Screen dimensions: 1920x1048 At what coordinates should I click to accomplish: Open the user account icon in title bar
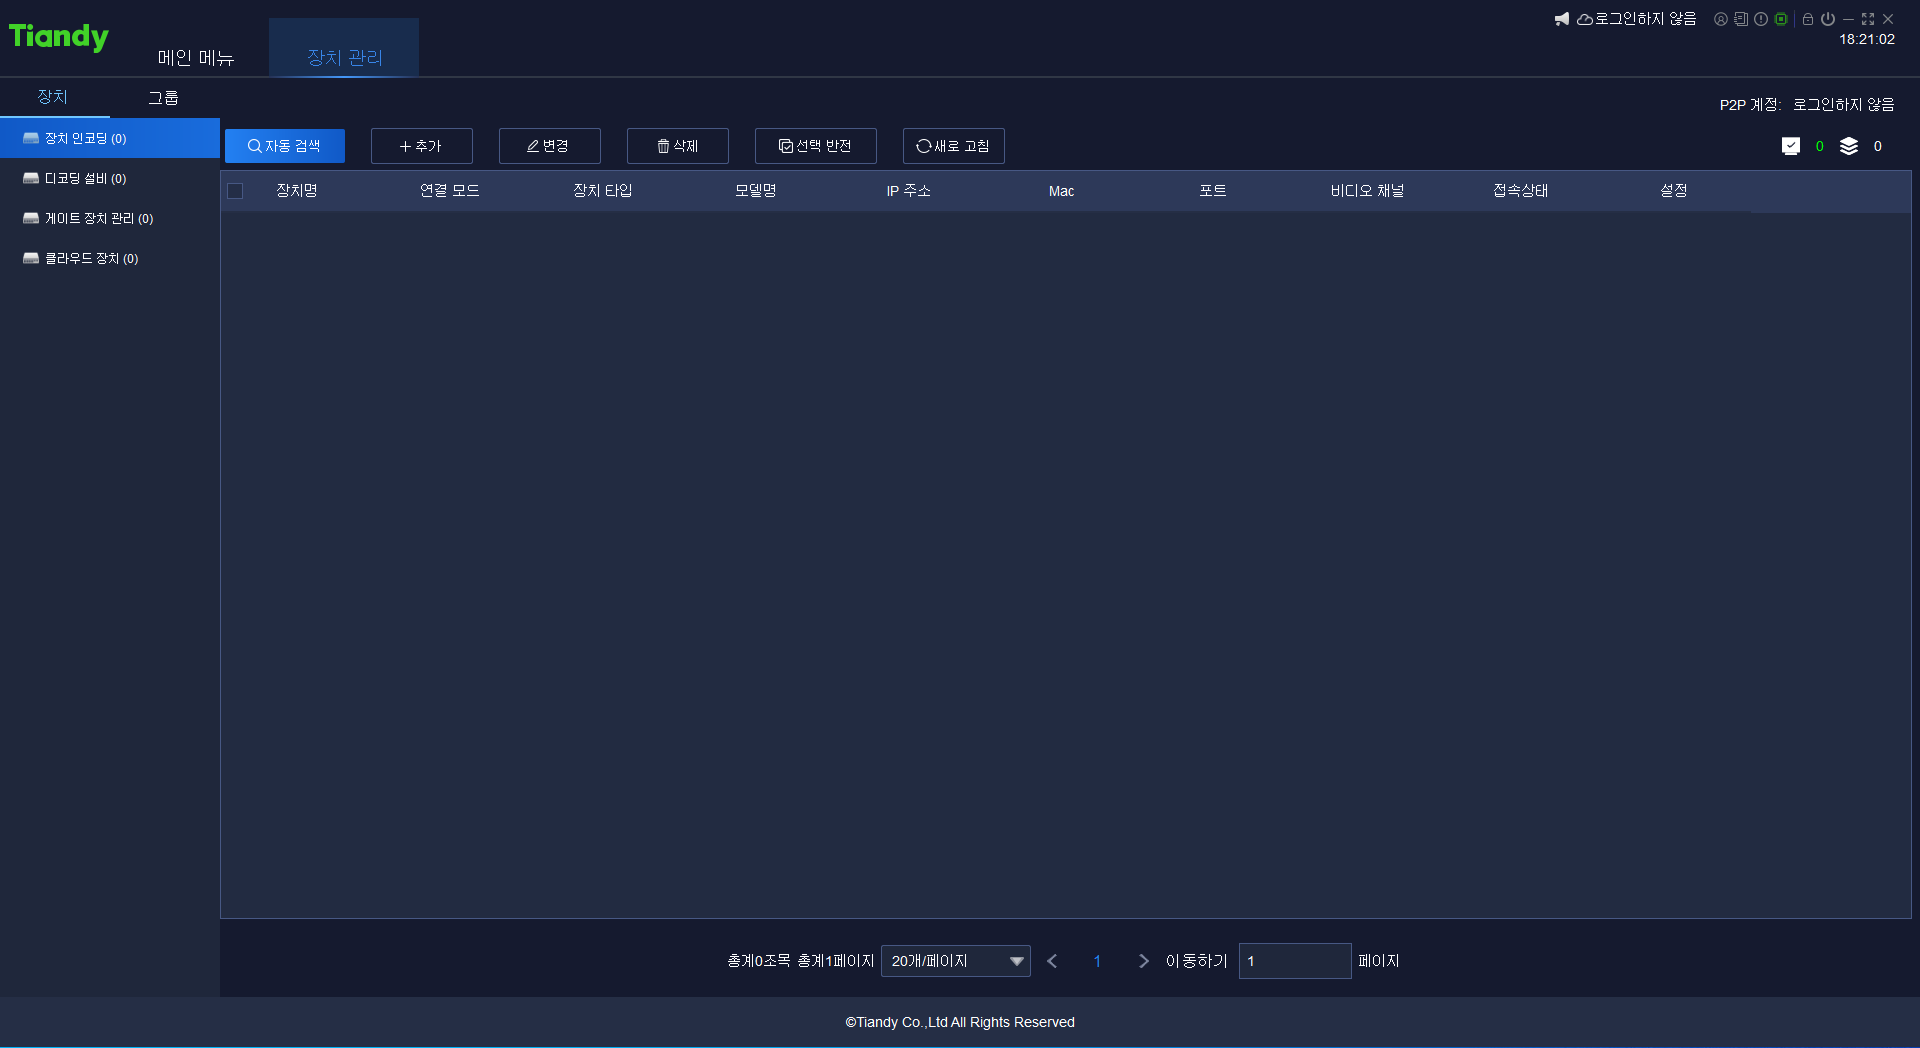[1720, 19]
